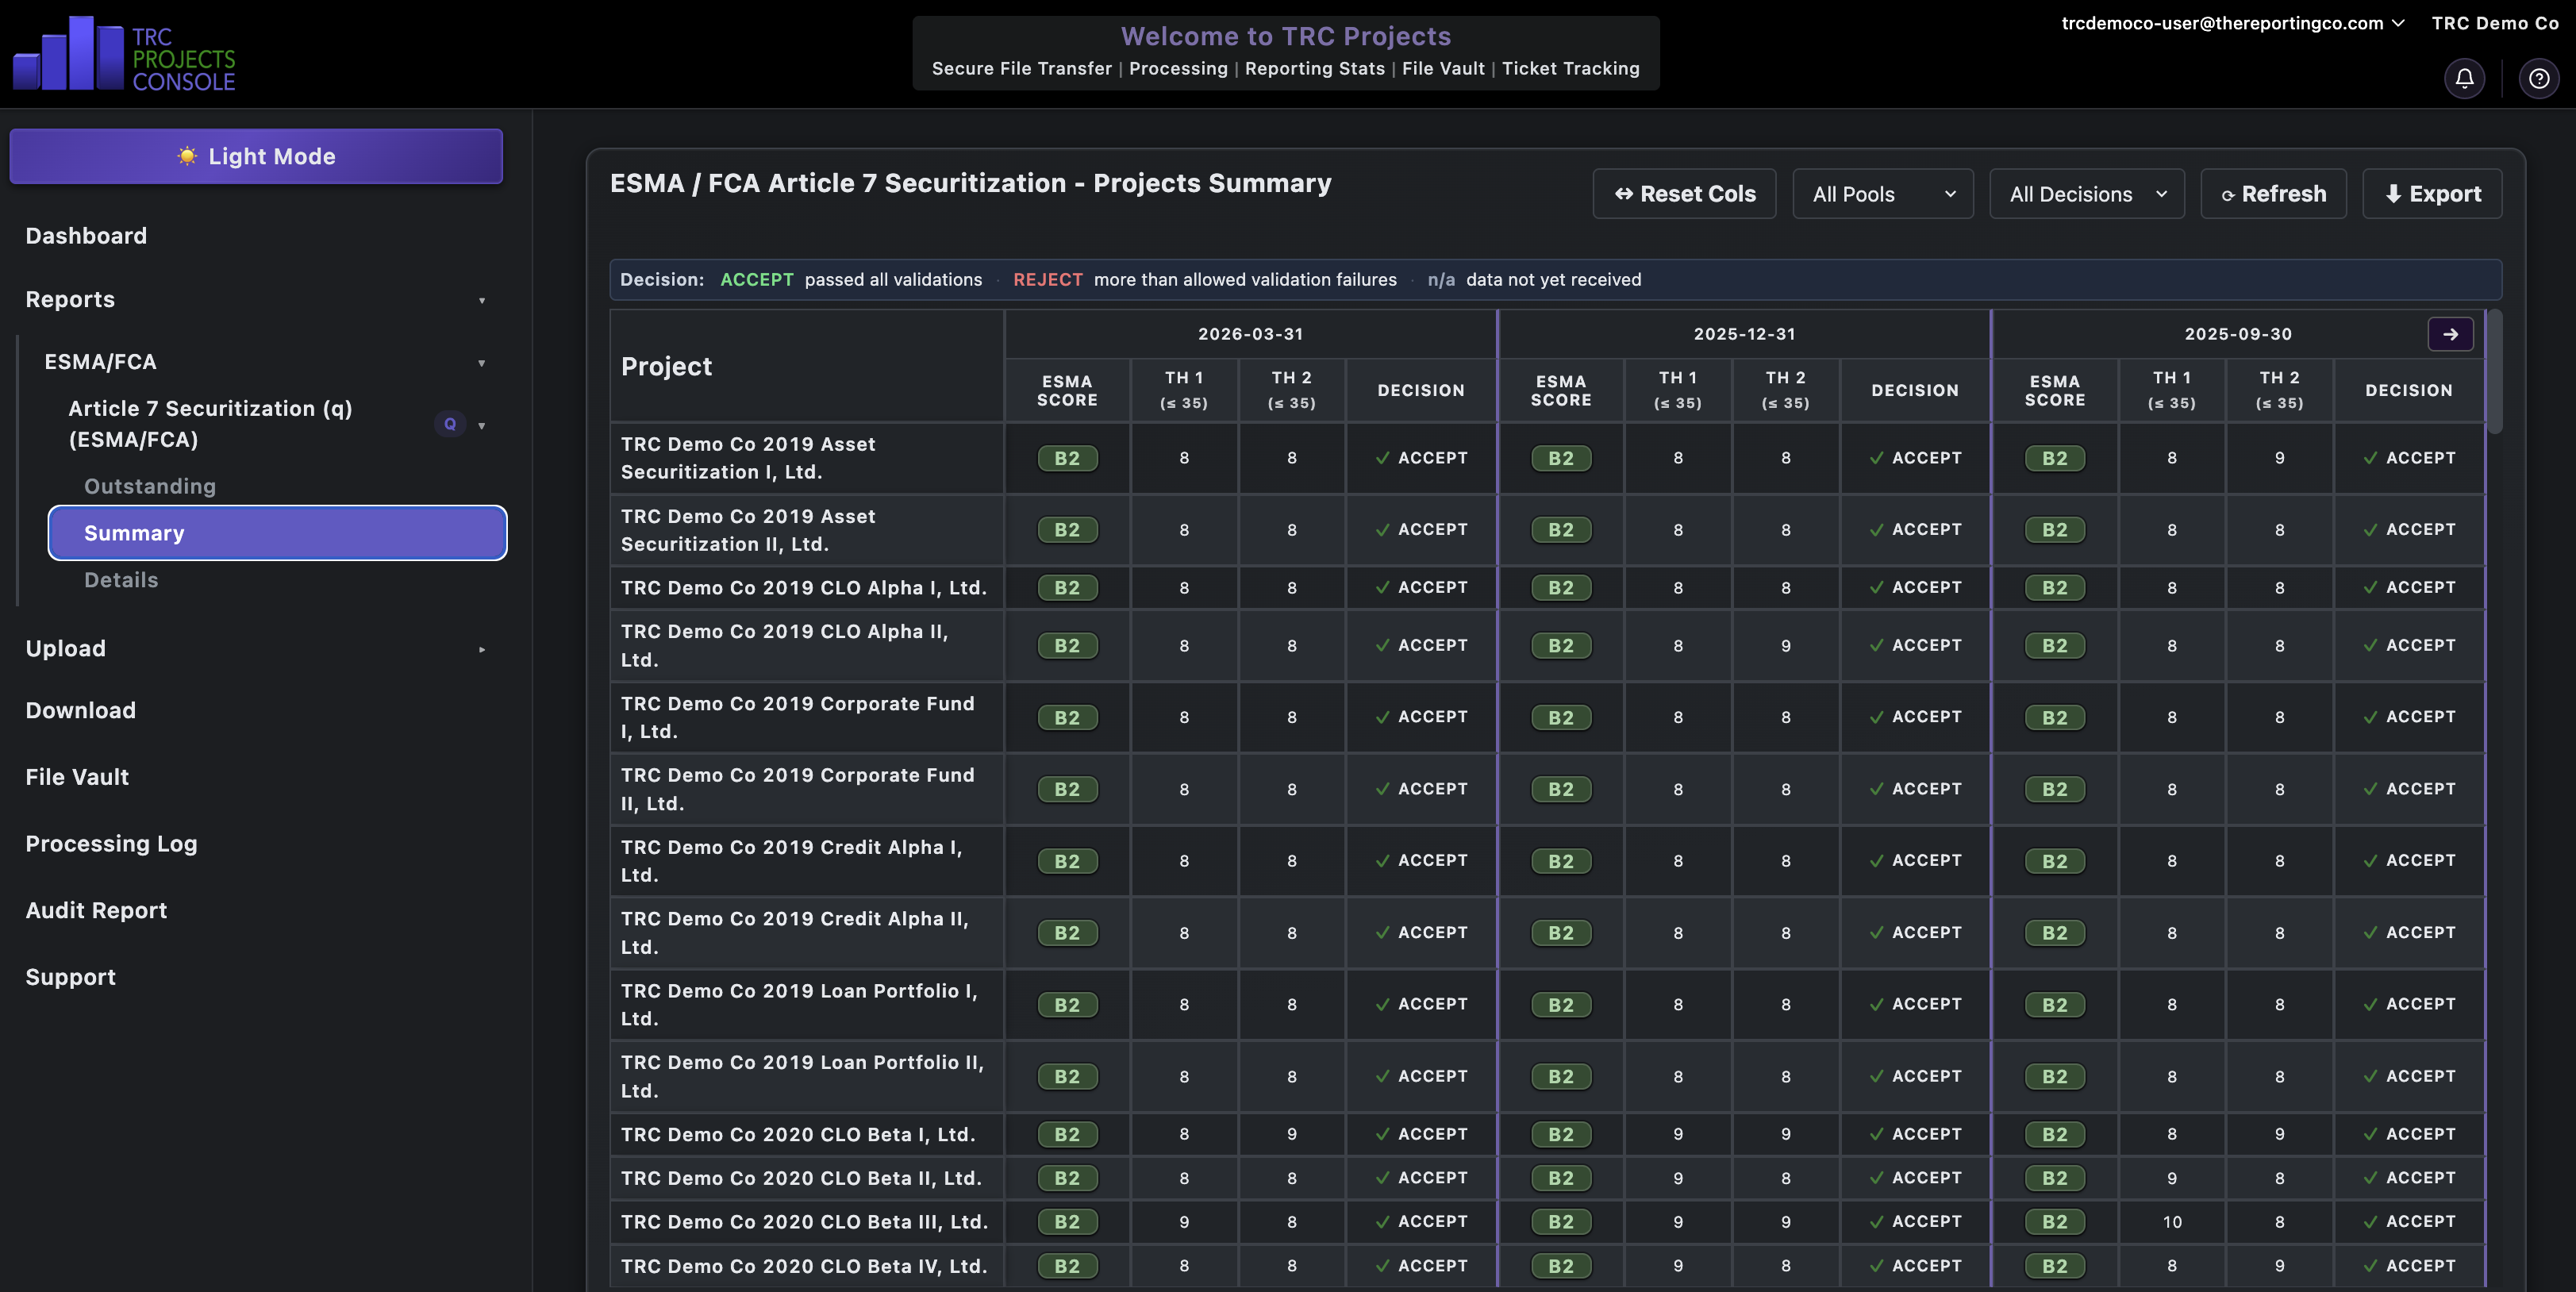
Task: Open the Dashboard page
Action: (86, 236)
